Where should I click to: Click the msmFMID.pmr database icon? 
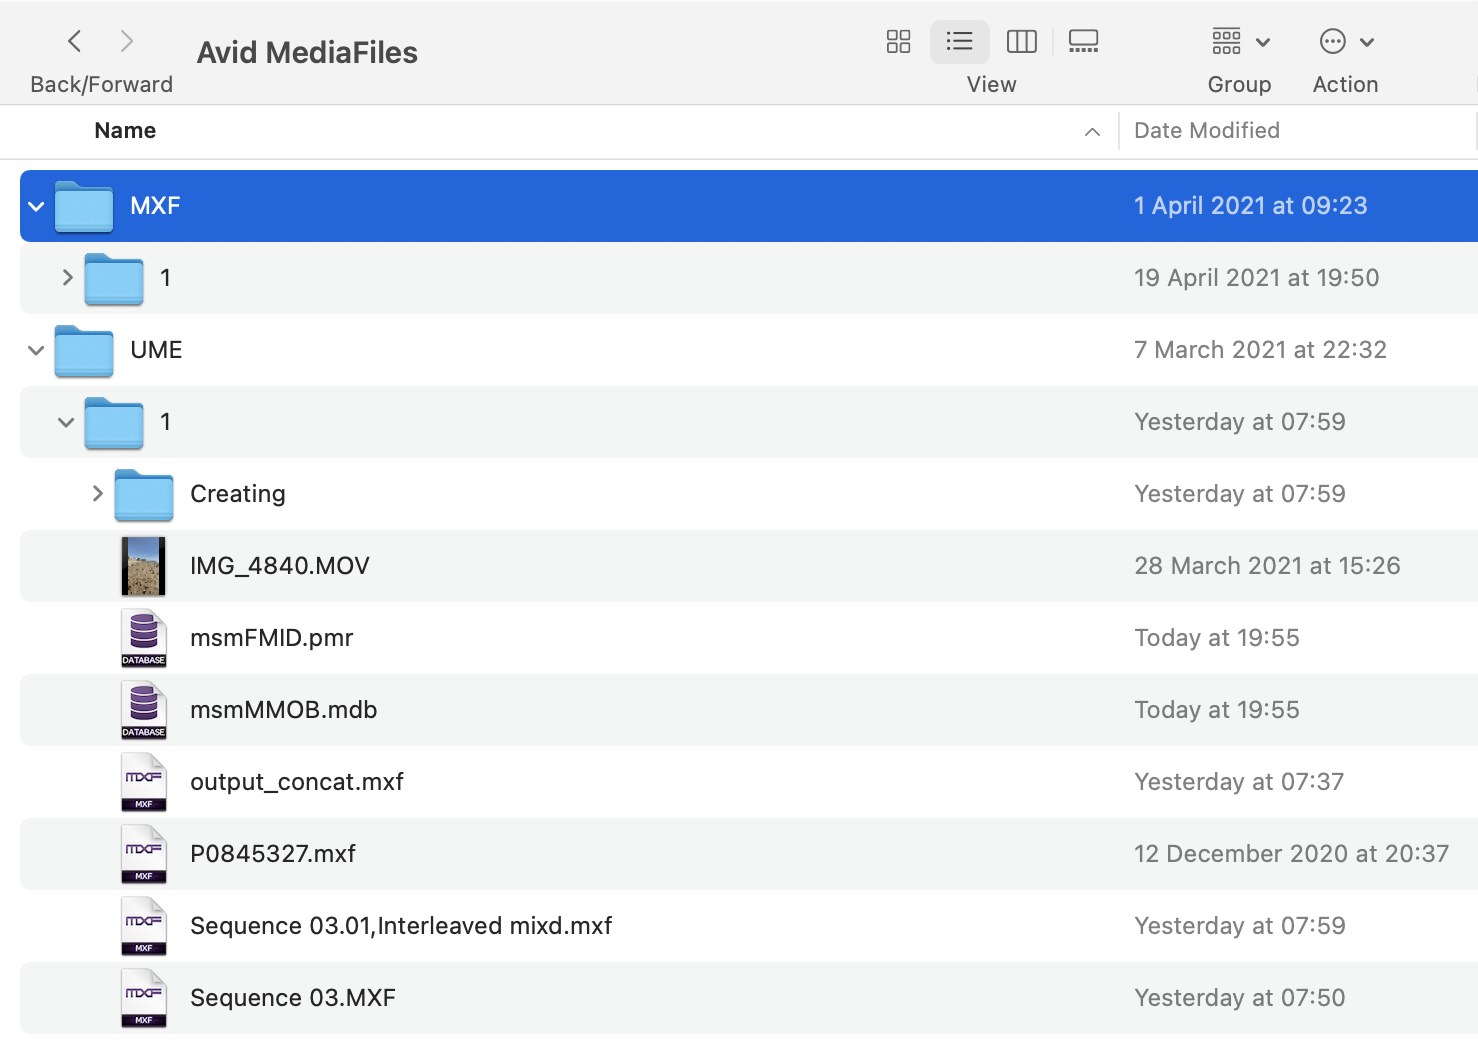point(144,638)
